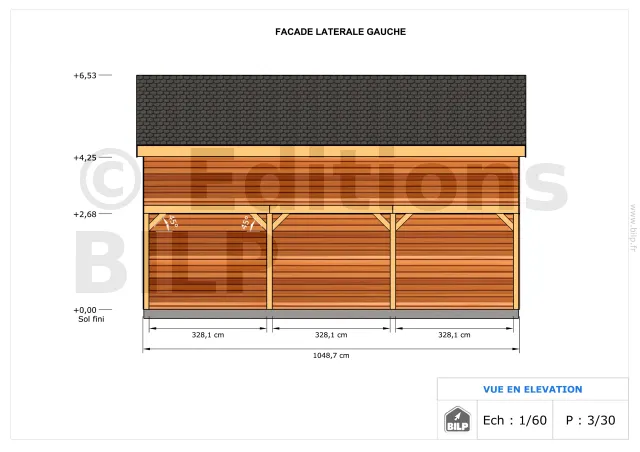Click the 45° label on left brace
The height and width of the screenshot is (452, 640).
coord(171,223)
